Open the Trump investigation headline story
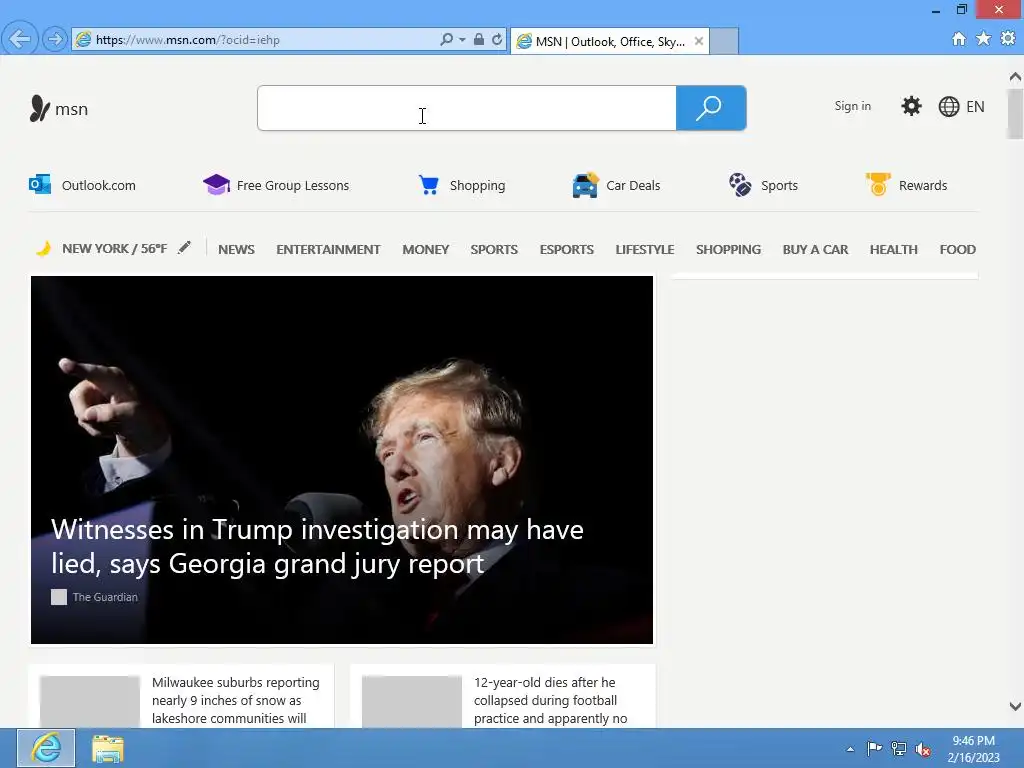This screenshot has height=768, width=1024. coord(317,546)
